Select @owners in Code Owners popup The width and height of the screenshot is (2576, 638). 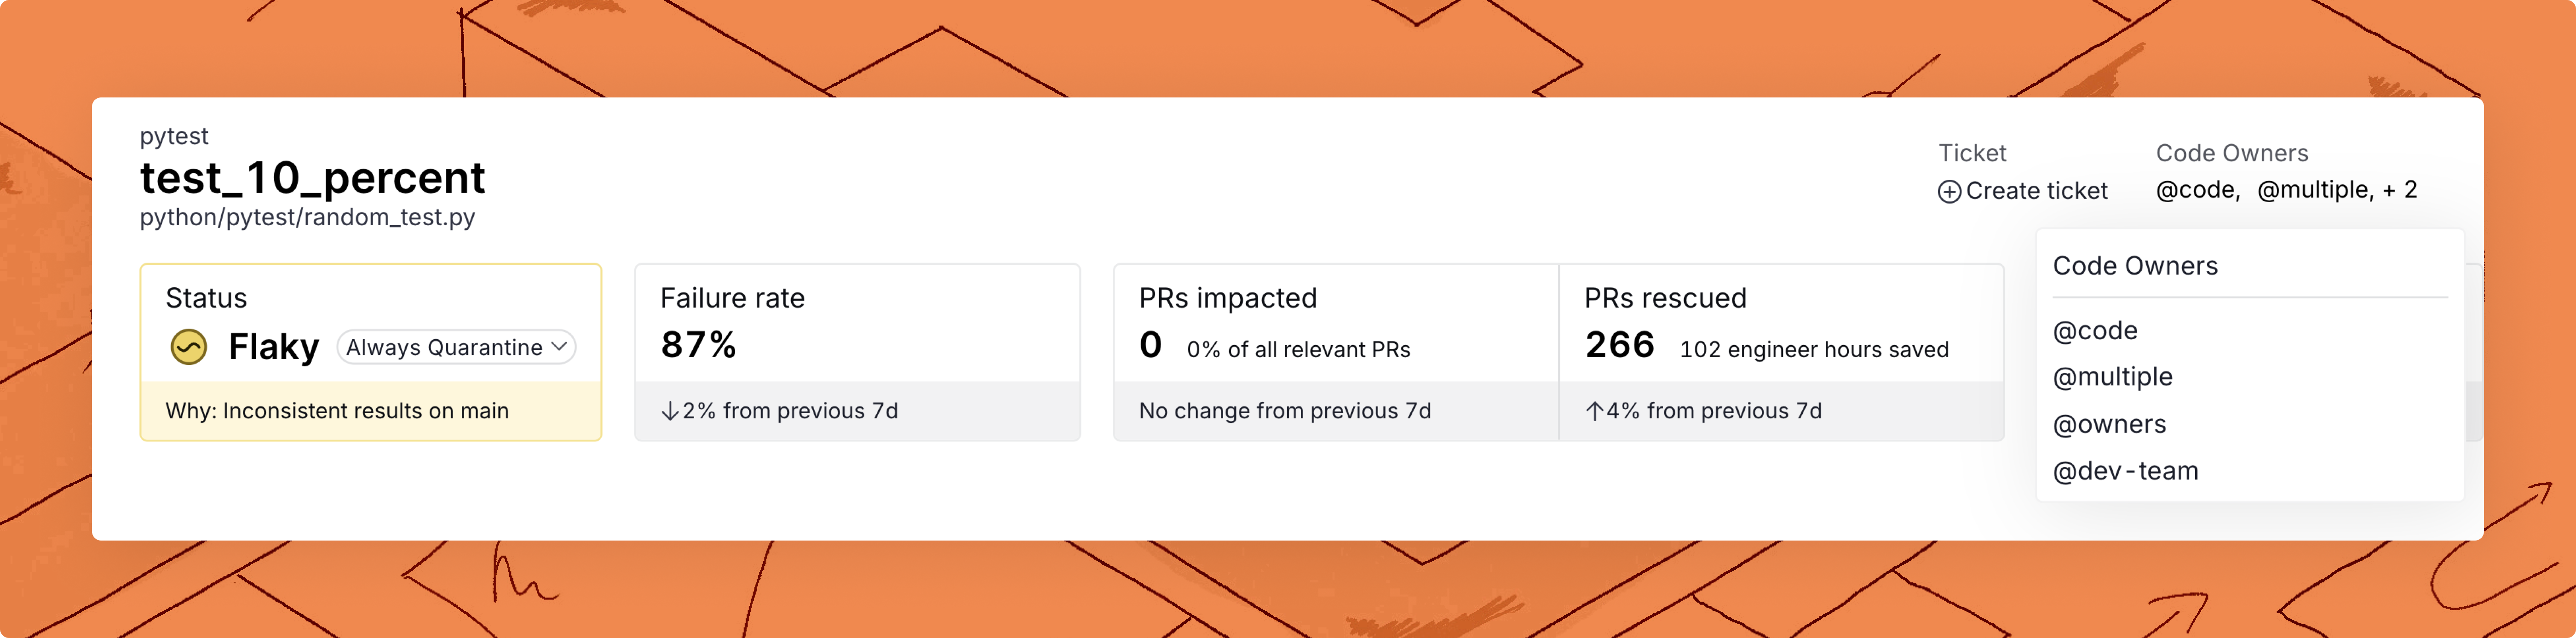click(2109, 424)
